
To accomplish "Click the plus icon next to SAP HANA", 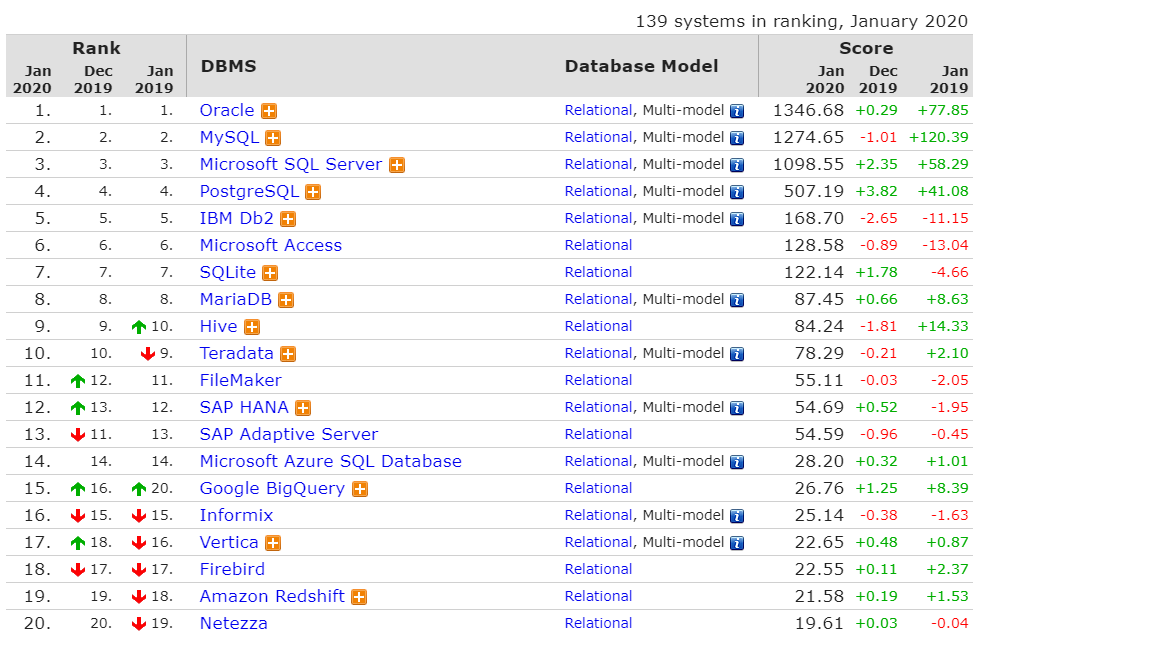I will [x=303, y=408].
